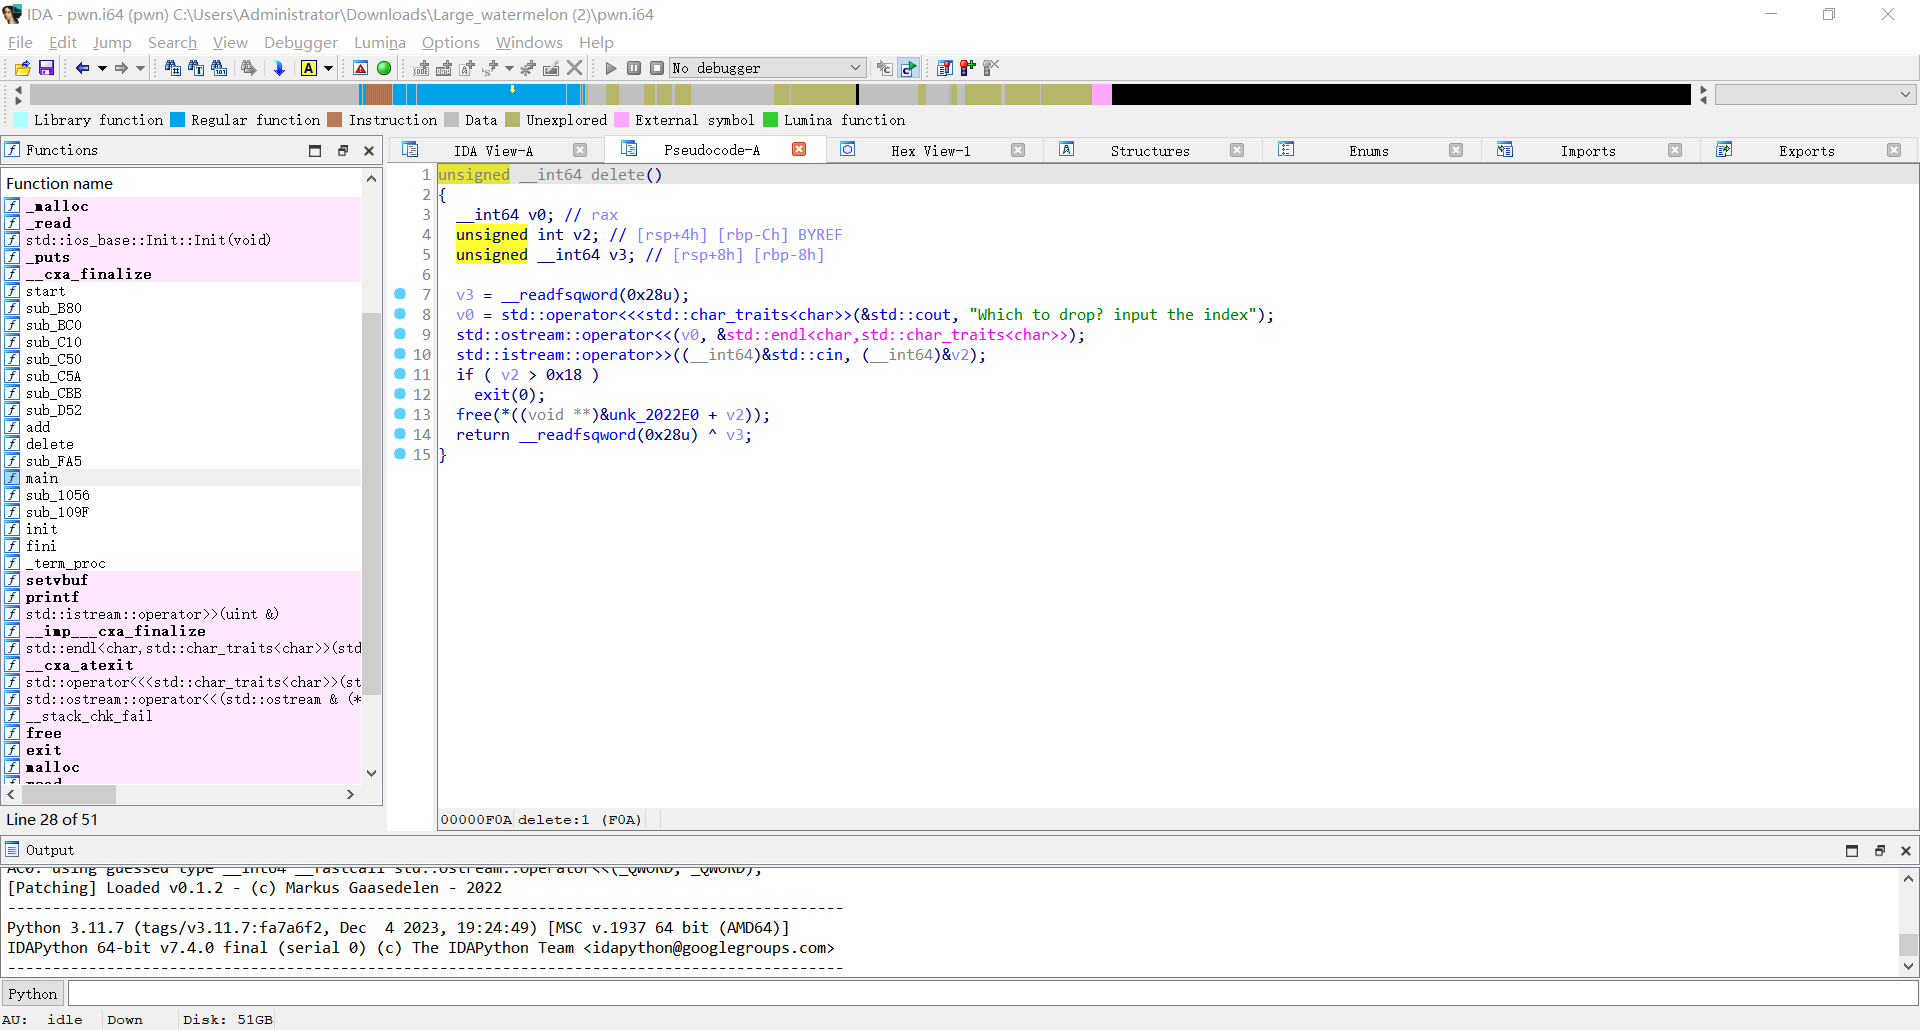Close the Pseudocode-A tab
Image resolution: width=1920 pixels, height=1030 pixels.
799,149
